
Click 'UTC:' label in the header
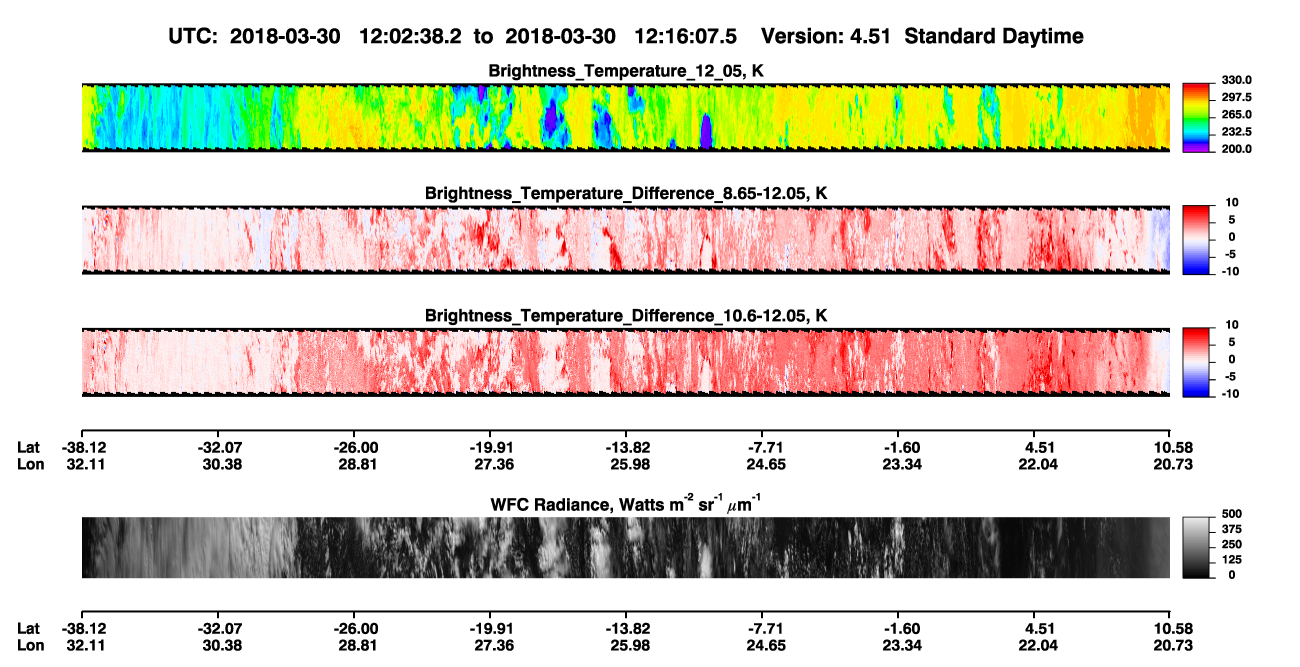click(193, 36)
